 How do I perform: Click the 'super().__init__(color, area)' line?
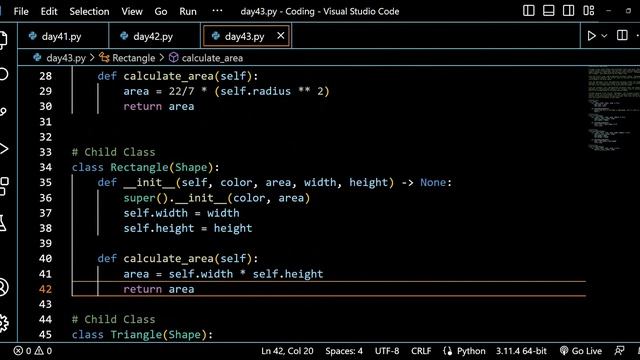(x=217, y=198)
